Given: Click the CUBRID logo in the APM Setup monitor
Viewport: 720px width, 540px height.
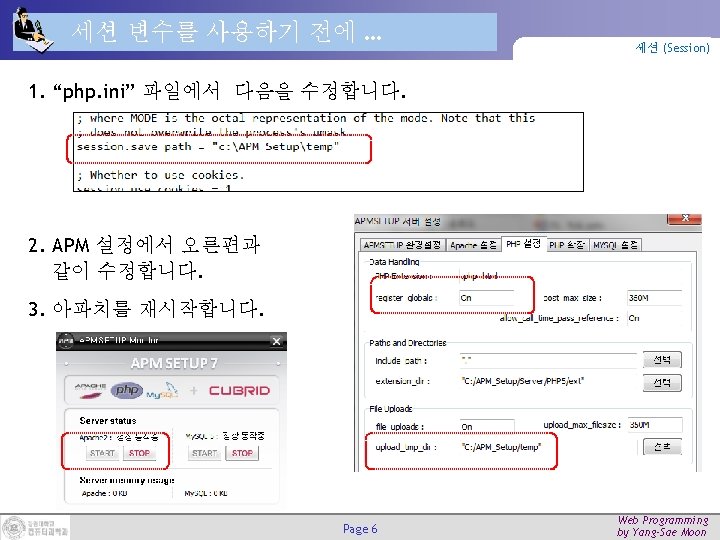Looking at the screenshot, I should pos(239,391).
